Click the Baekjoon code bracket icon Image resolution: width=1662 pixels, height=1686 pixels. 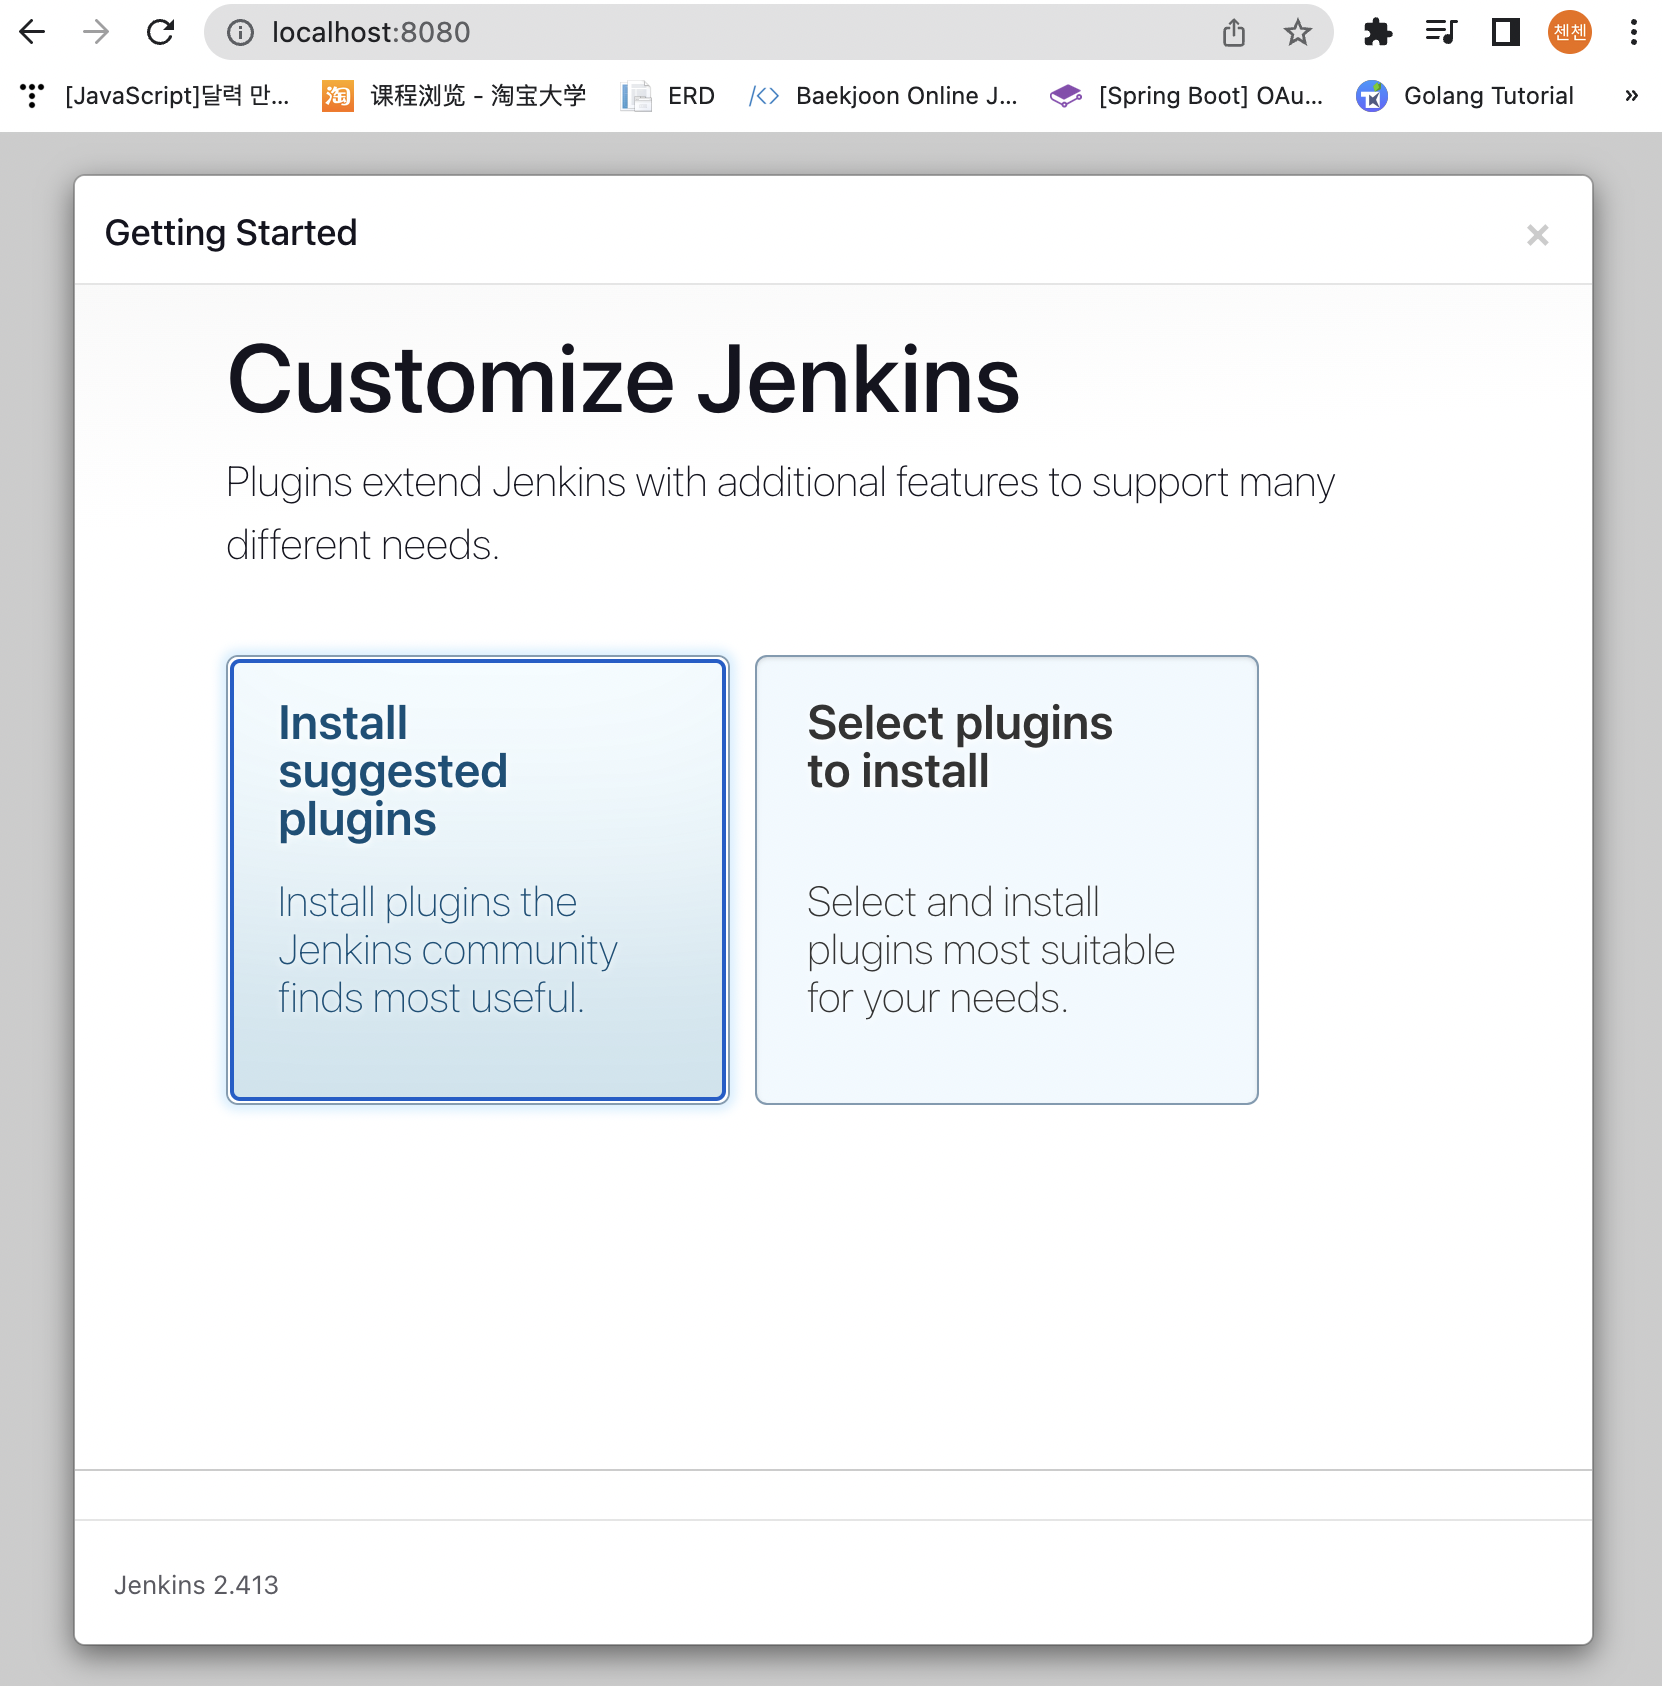point(764,95)
